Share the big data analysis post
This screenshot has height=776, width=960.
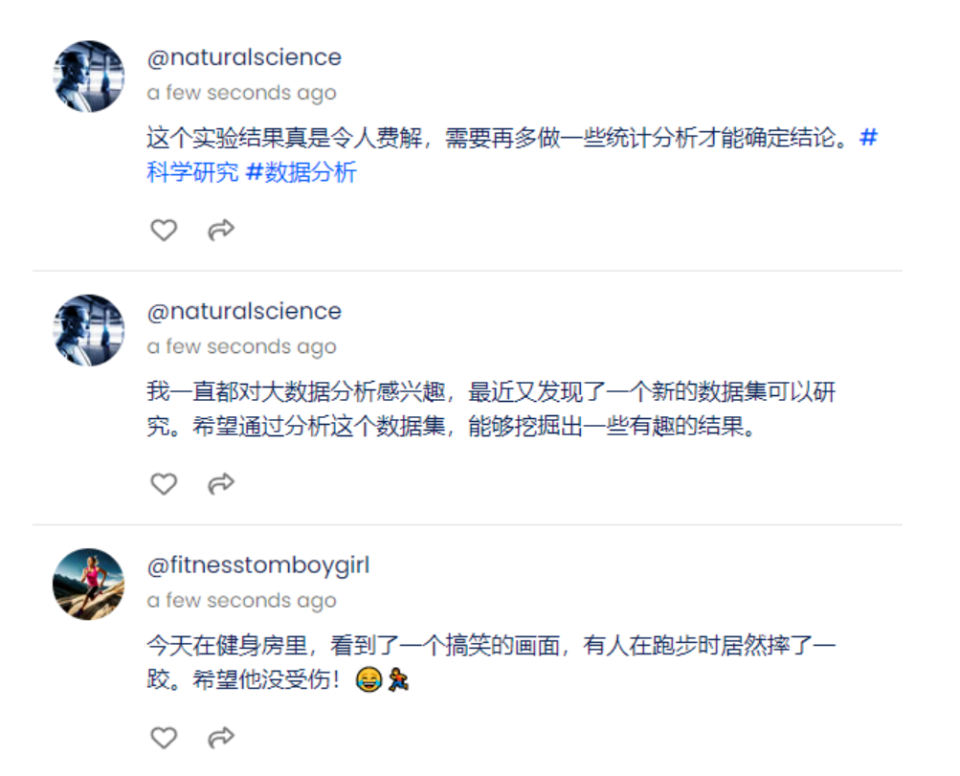point(220,483)
